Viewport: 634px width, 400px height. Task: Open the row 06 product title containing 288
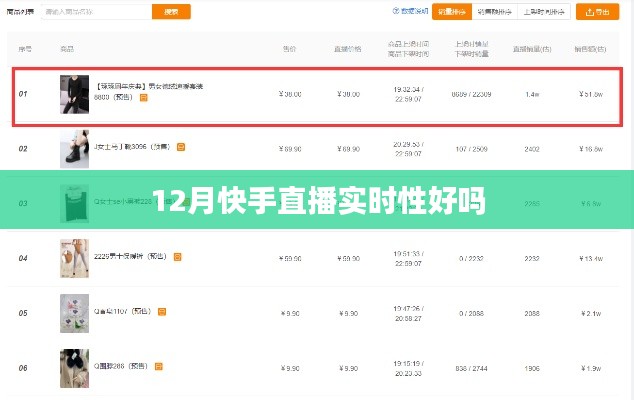point(121,366)
